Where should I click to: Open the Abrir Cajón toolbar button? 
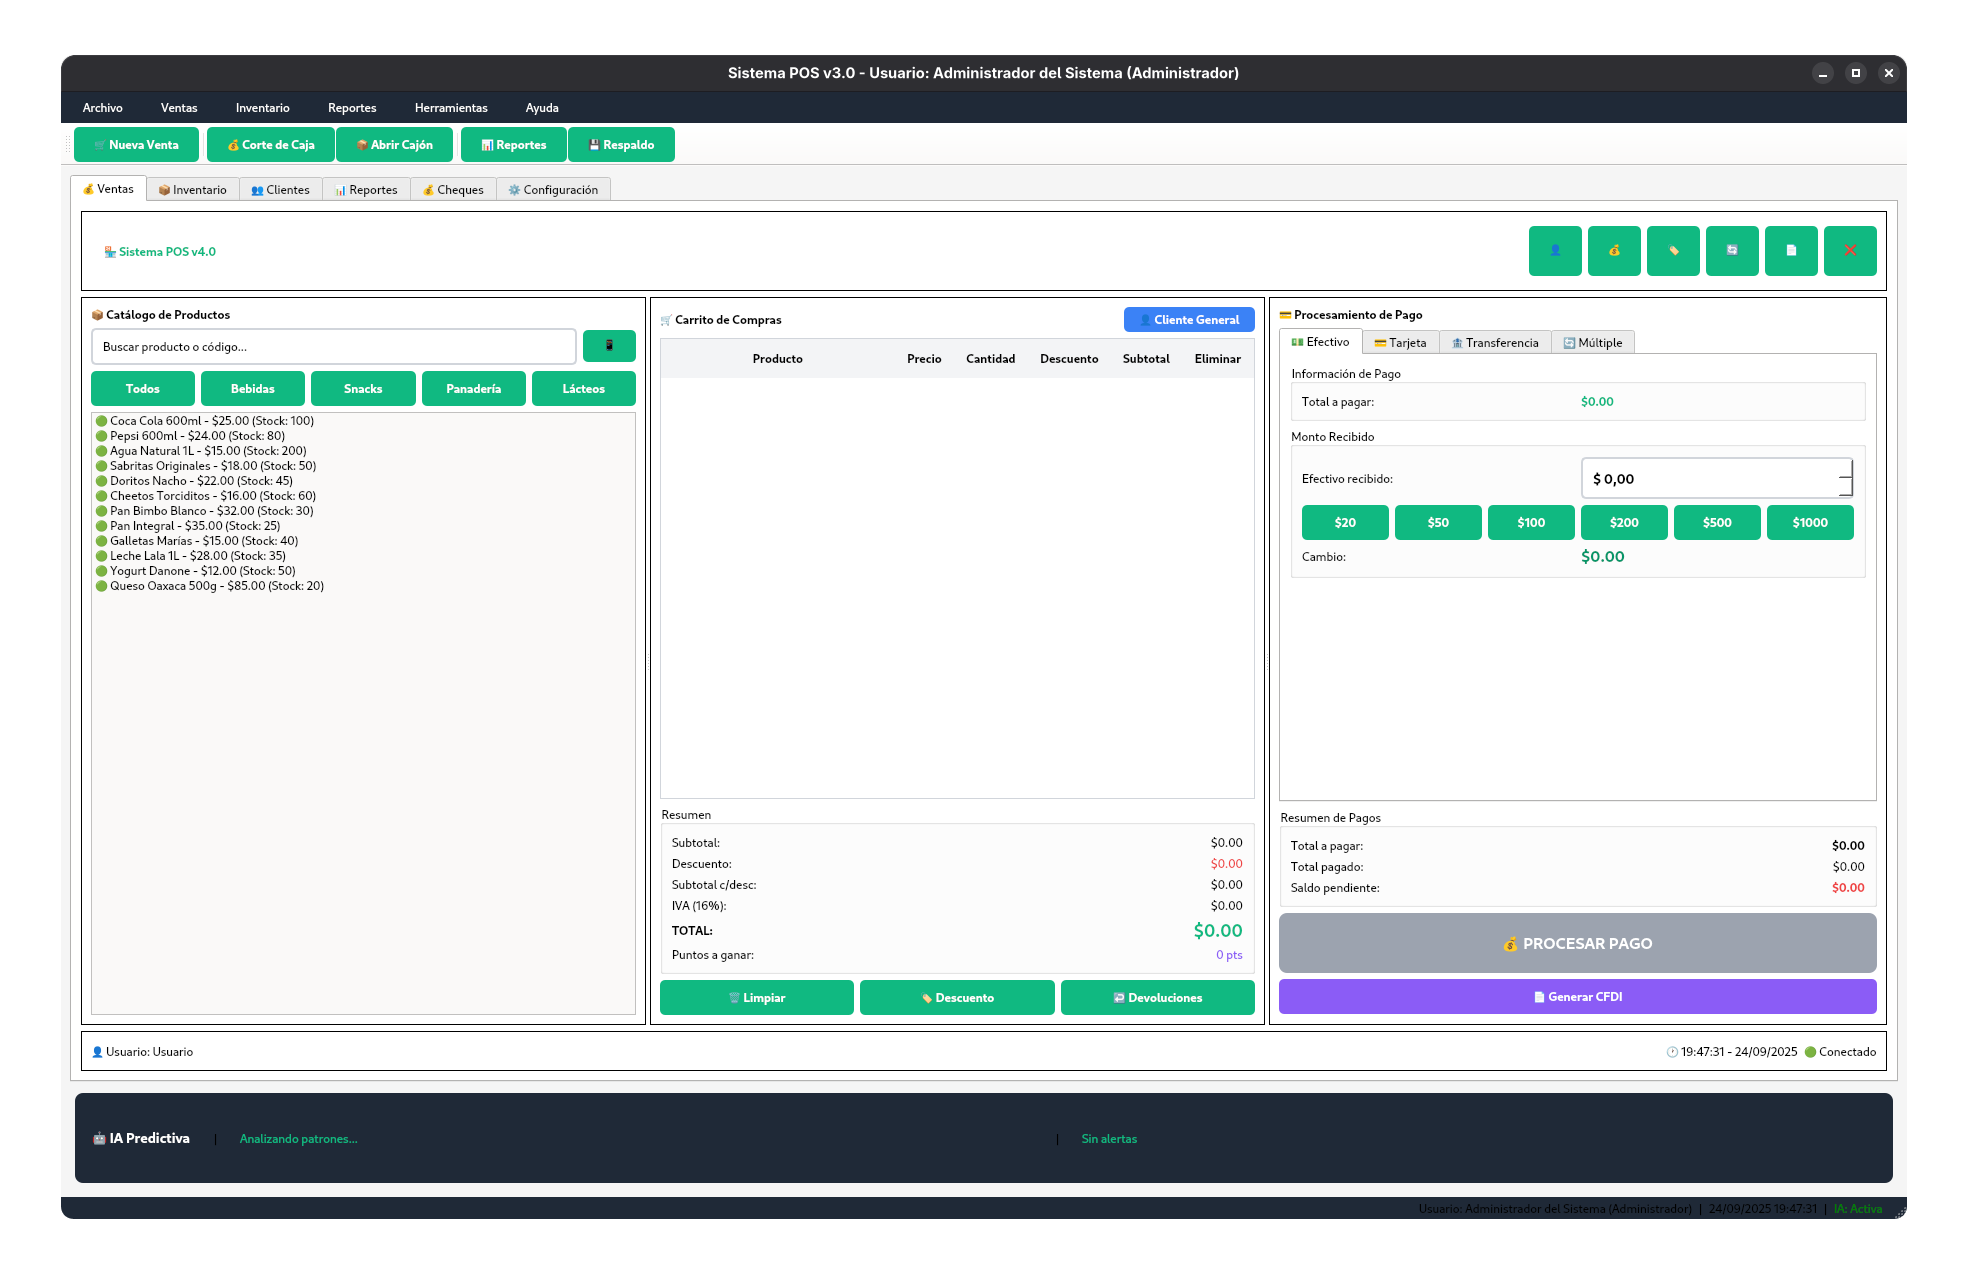point(394,145)
